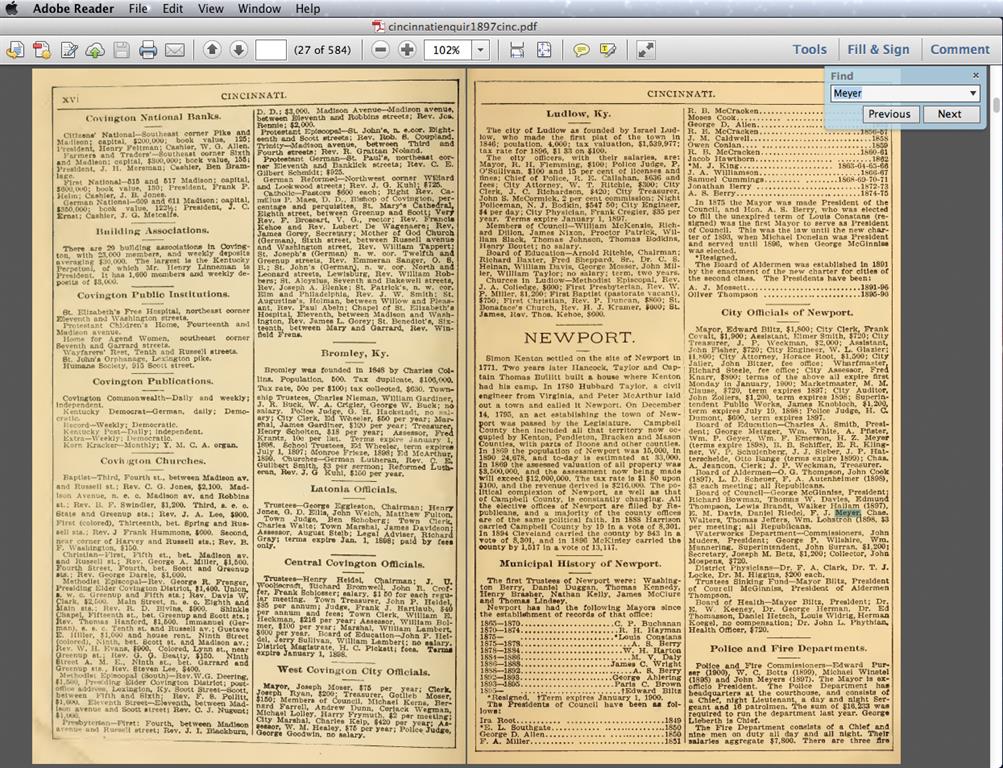
Task: Go to previous page with up arrow
Action: click(x=212, y=49)
